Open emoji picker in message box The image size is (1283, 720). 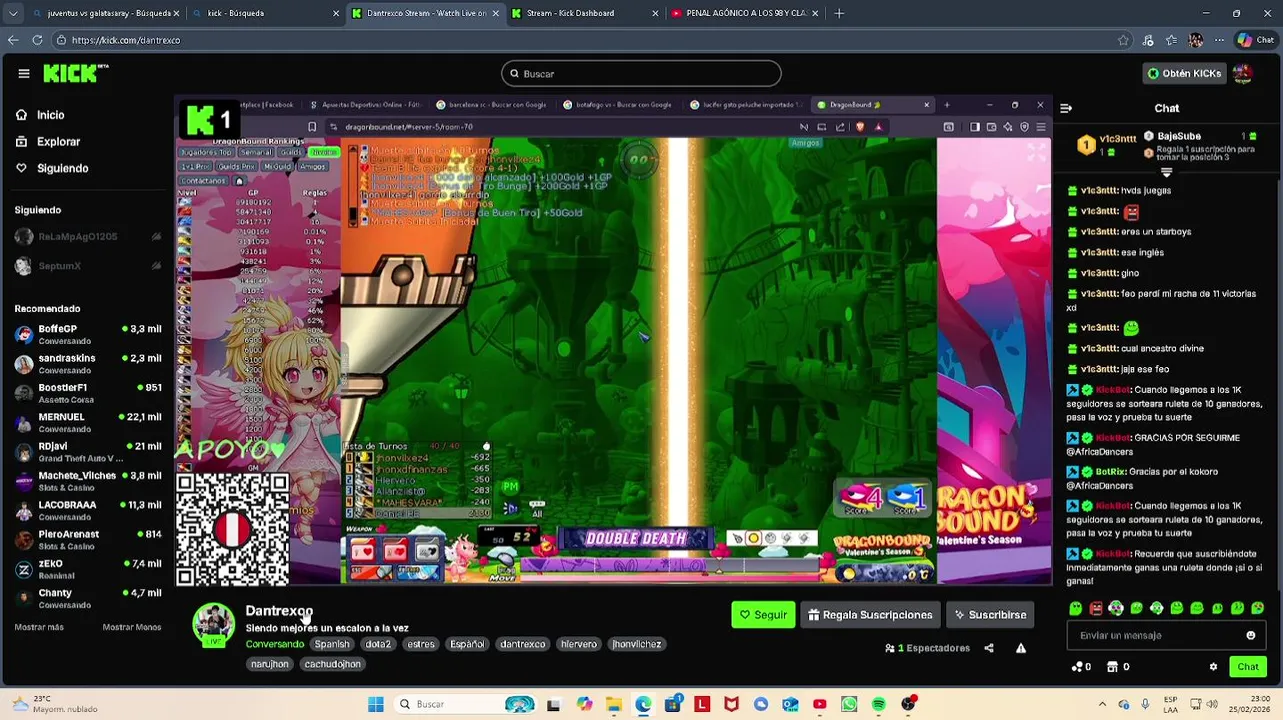click(x=1250, y=635)
